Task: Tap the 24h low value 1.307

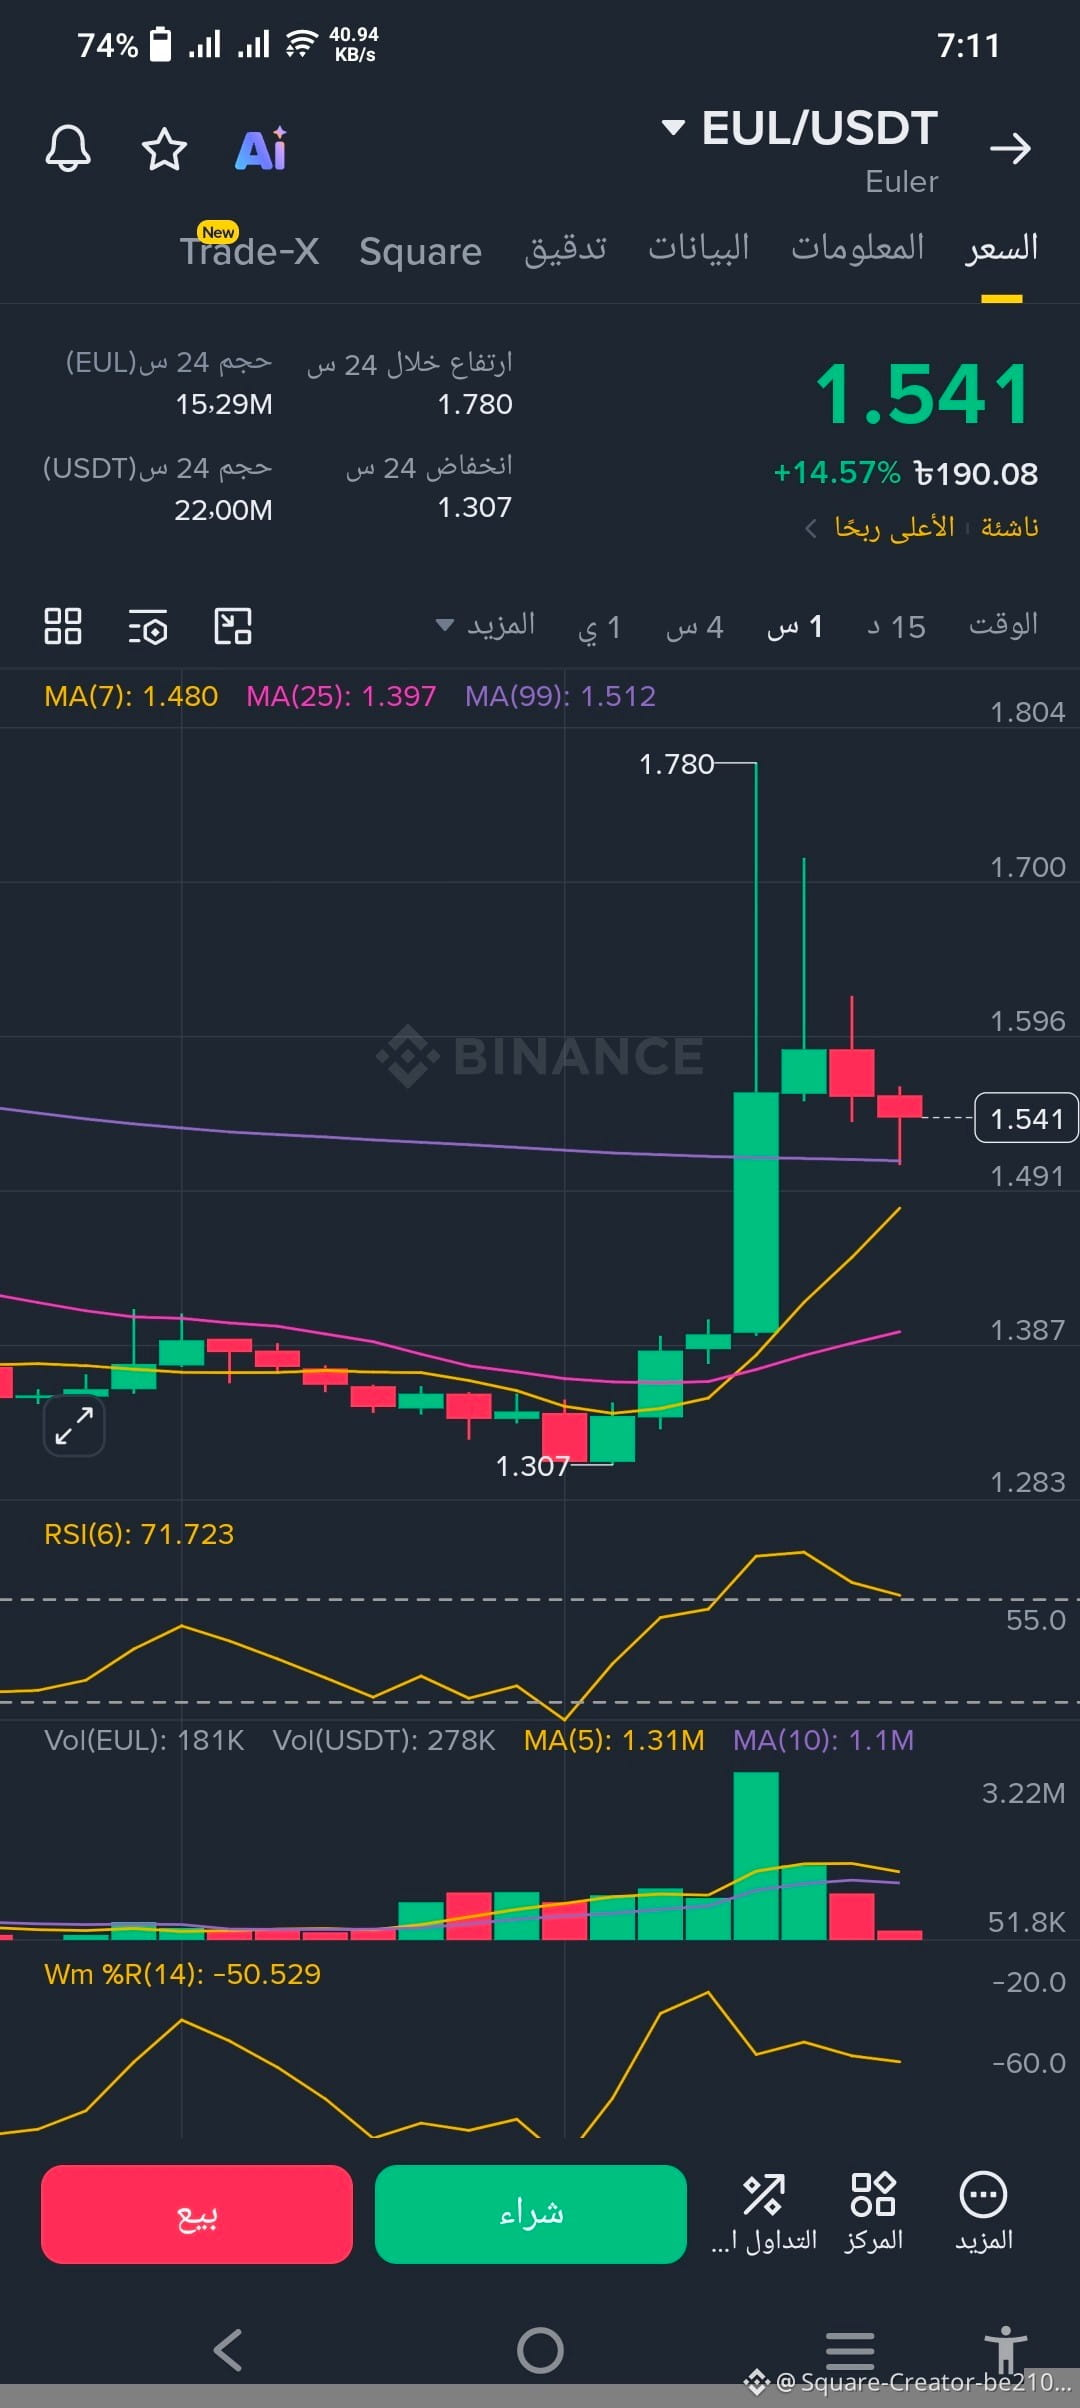Action: click(x=475, y=507)
